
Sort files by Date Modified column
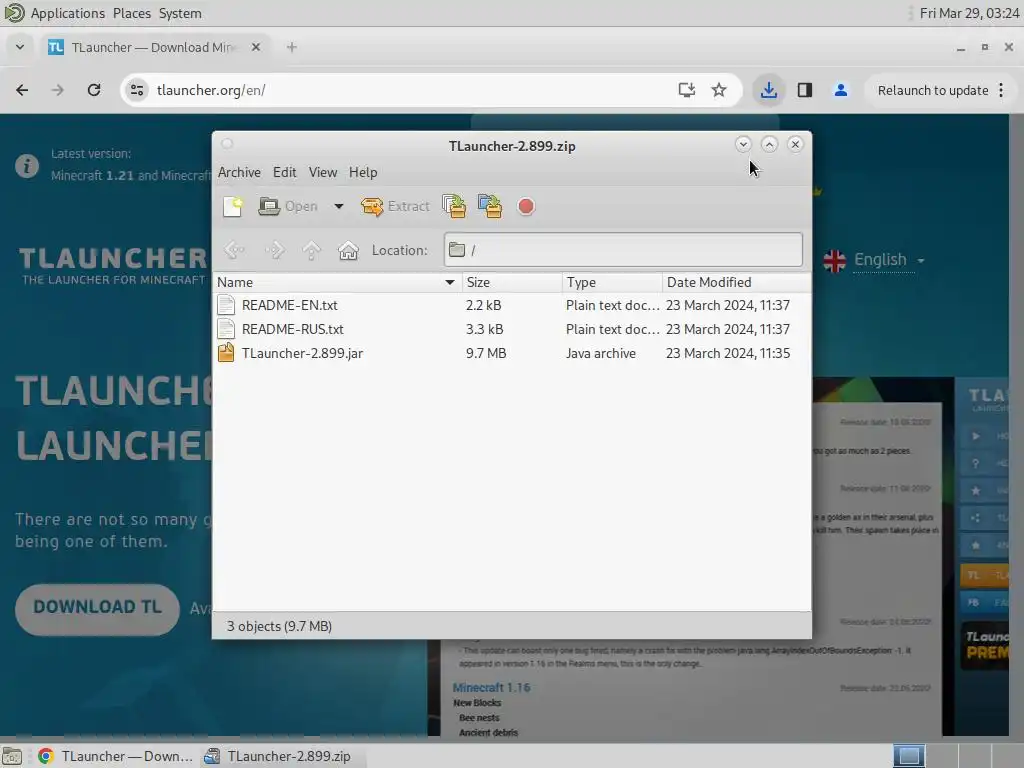736,282
